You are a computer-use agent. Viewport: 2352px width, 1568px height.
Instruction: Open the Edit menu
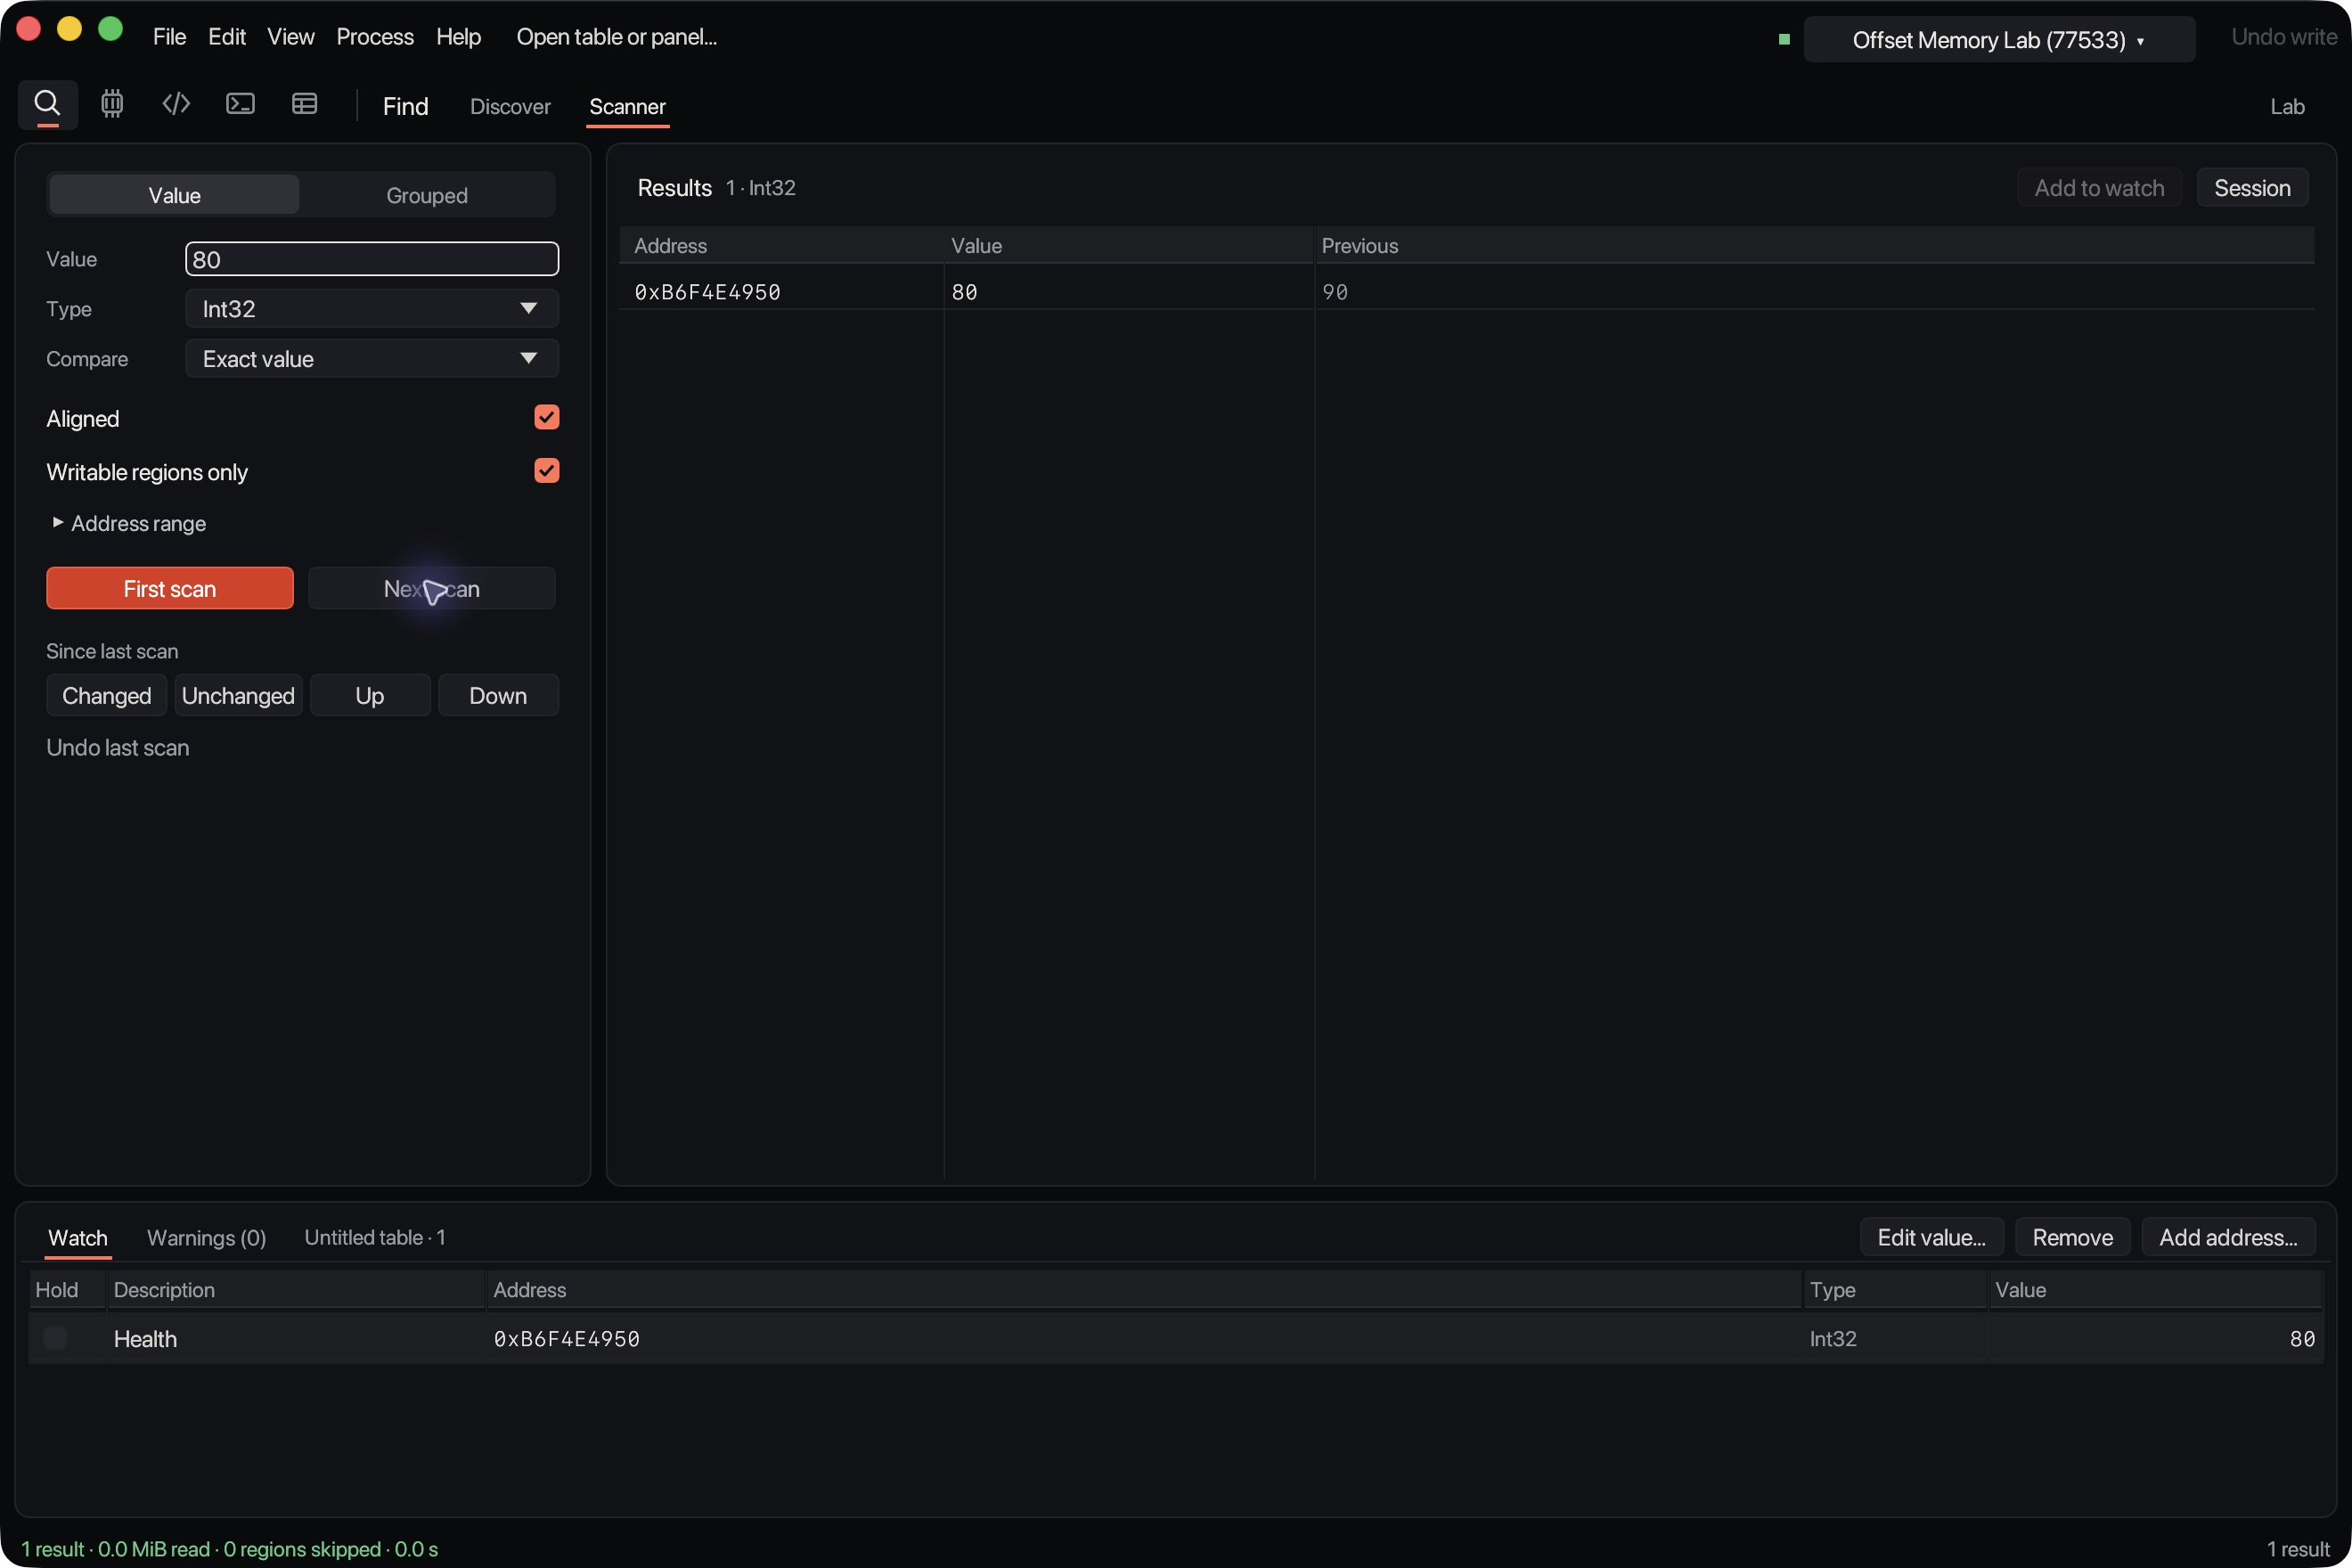click(x=227, y=37)
